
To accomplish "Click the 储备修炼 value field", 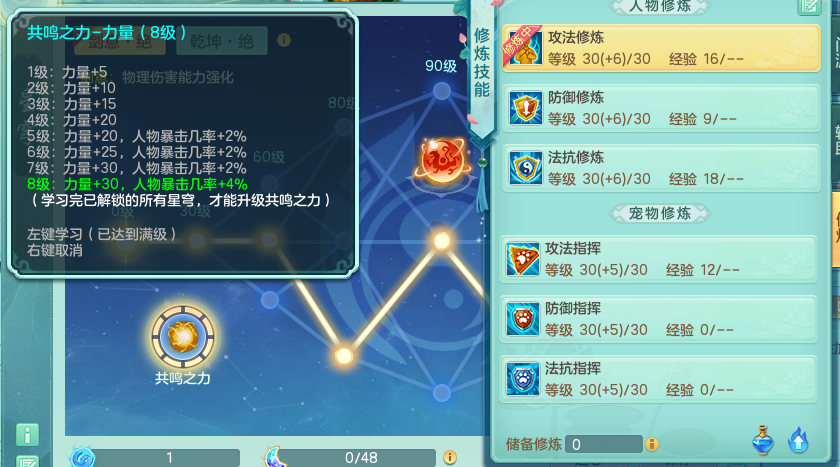I will (x=604, y=444).
